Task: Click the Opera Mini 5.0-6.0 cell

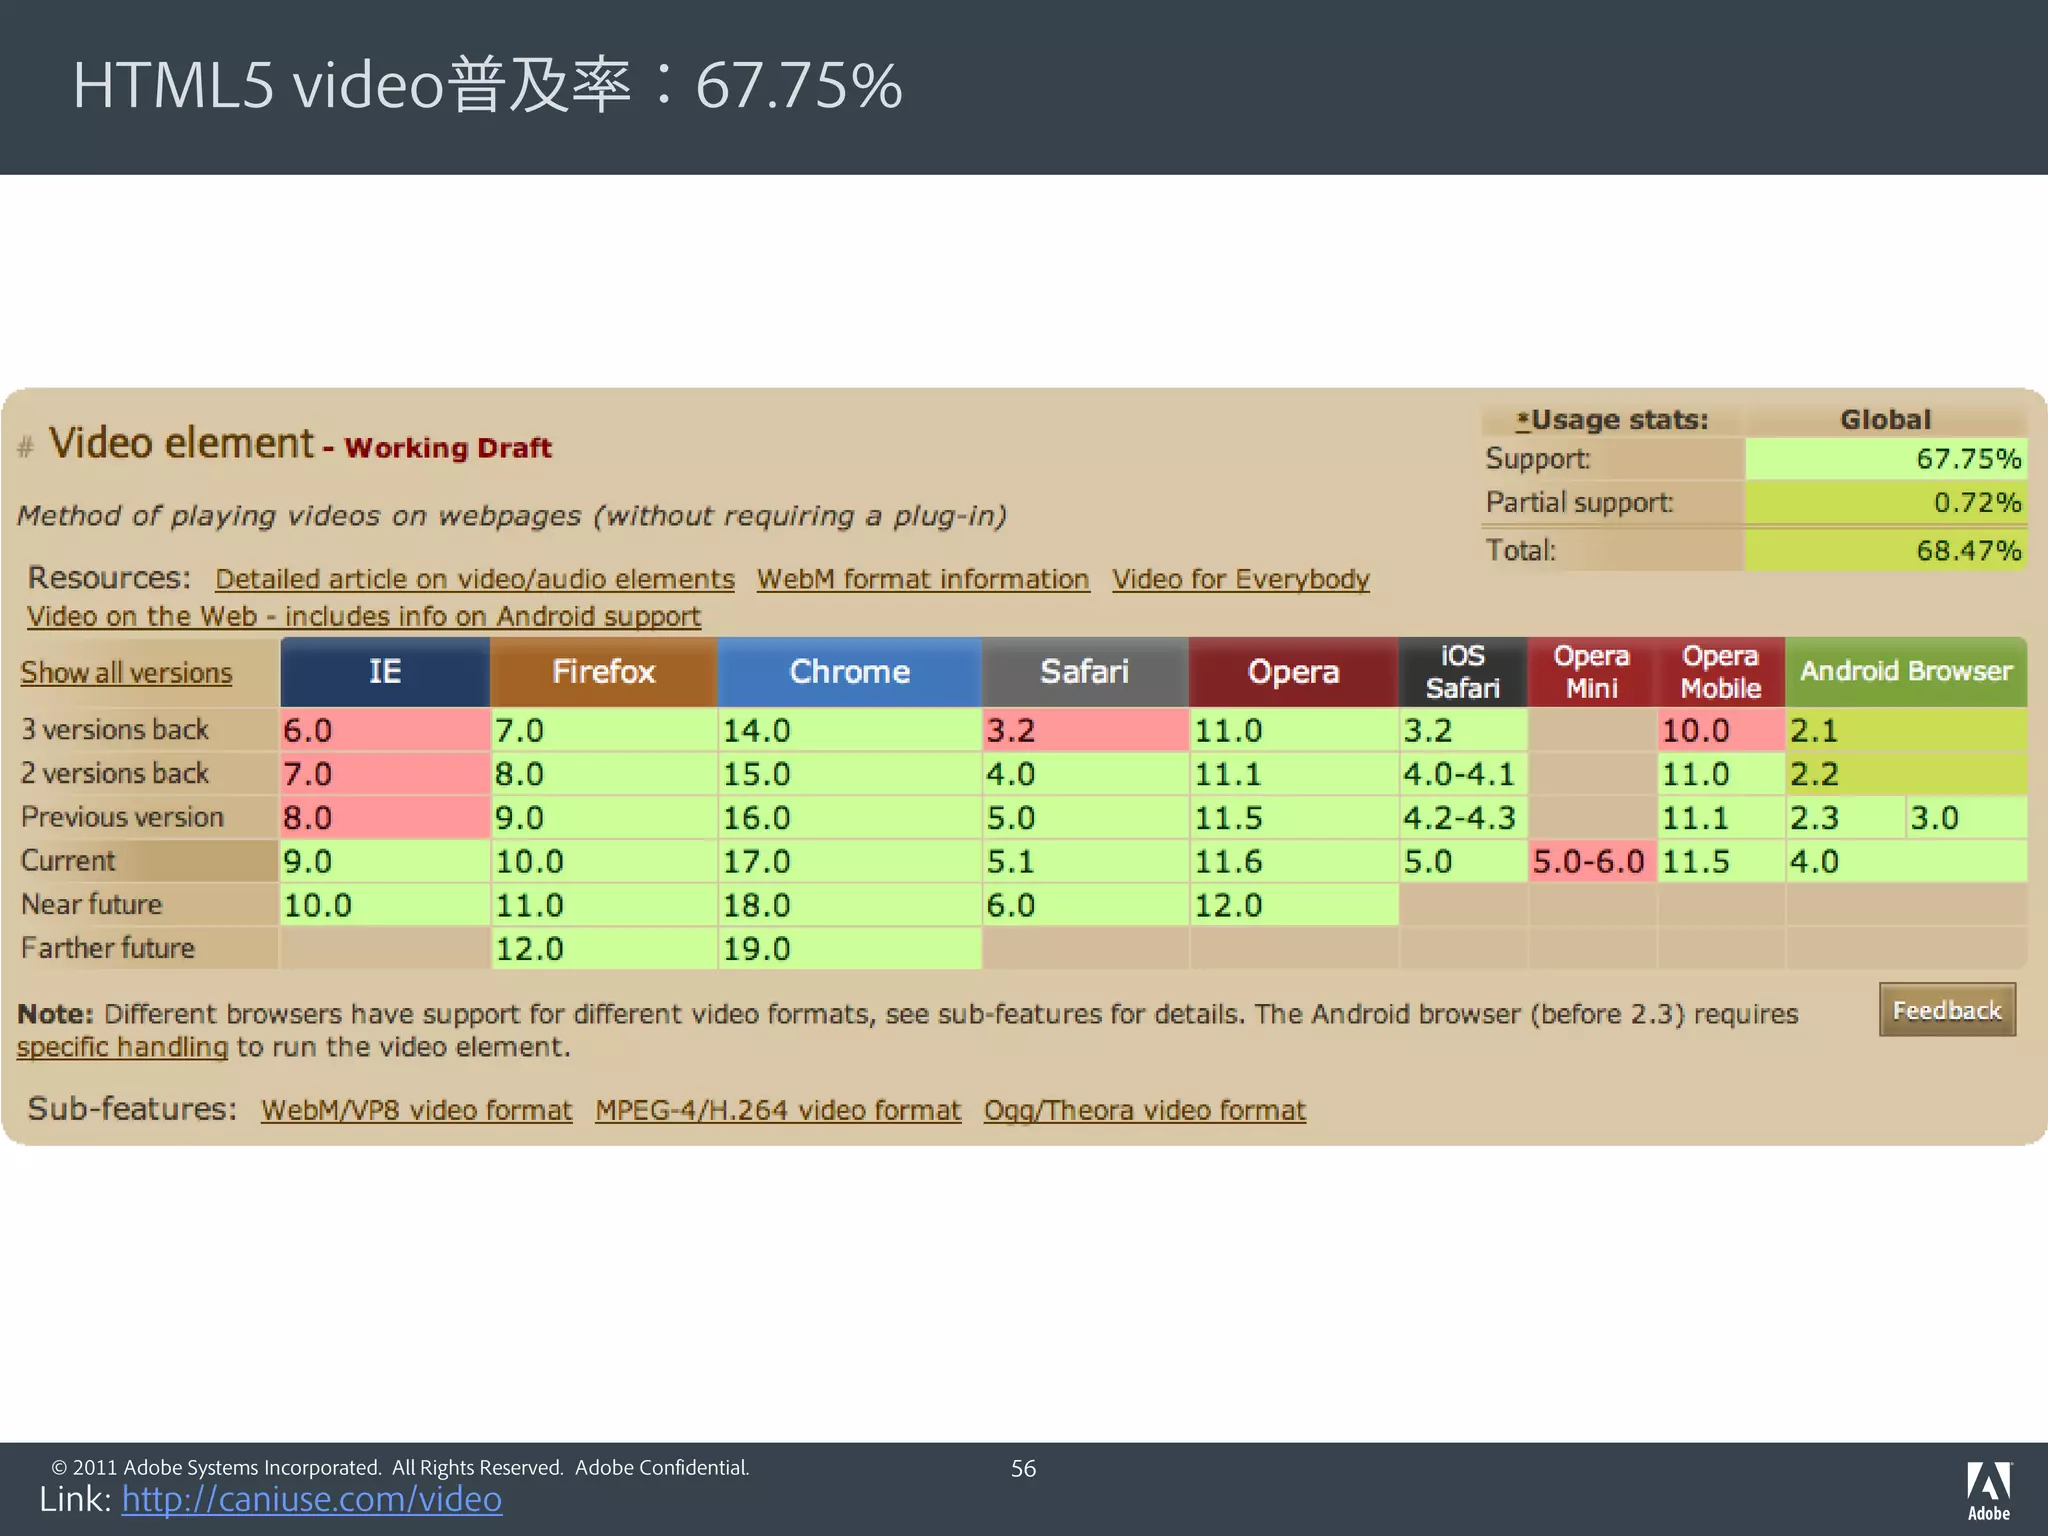Action: click(x=1592, y=861)
